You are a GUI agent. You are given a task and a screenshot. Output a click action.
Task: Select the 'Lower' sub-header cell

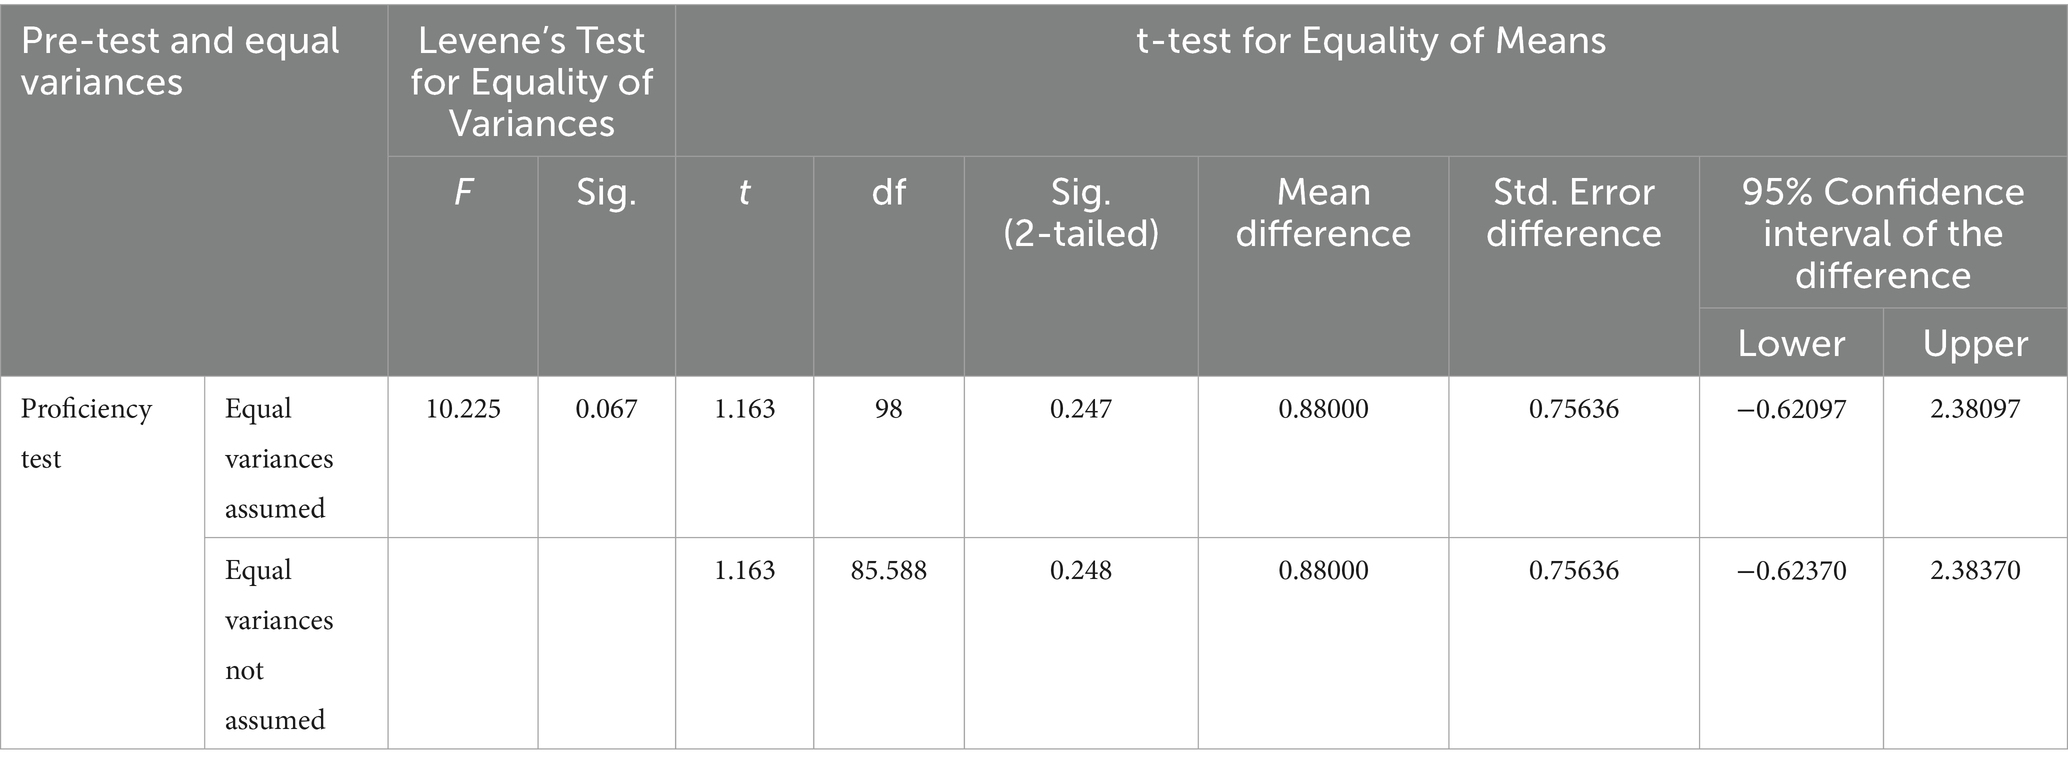click(1790, 343)
